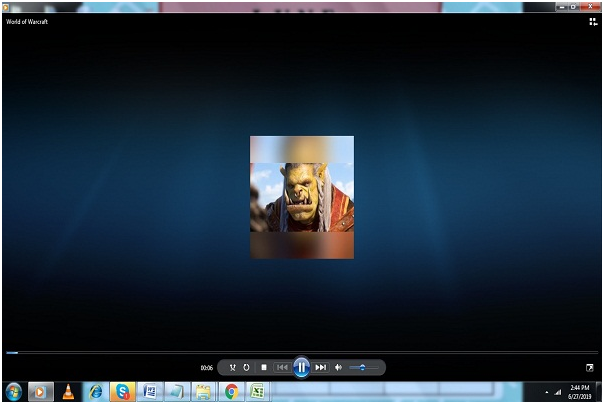This screenshot has height=404, width=604.
Task: Open Microsoft Excel taskbar icon
Action: point(257,392)
